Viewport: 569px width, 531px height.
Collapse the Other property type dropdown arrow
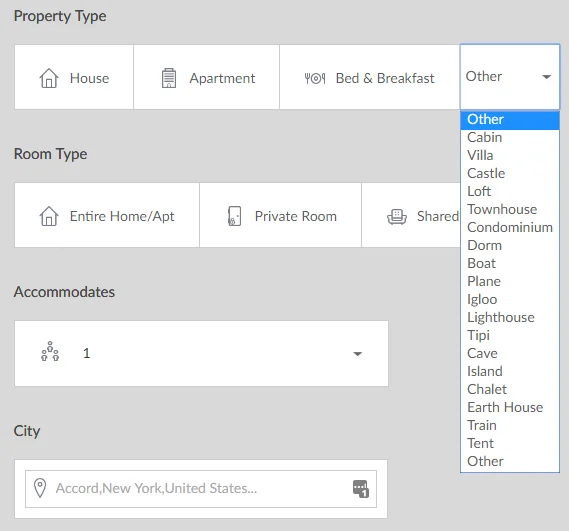(547, 77)
